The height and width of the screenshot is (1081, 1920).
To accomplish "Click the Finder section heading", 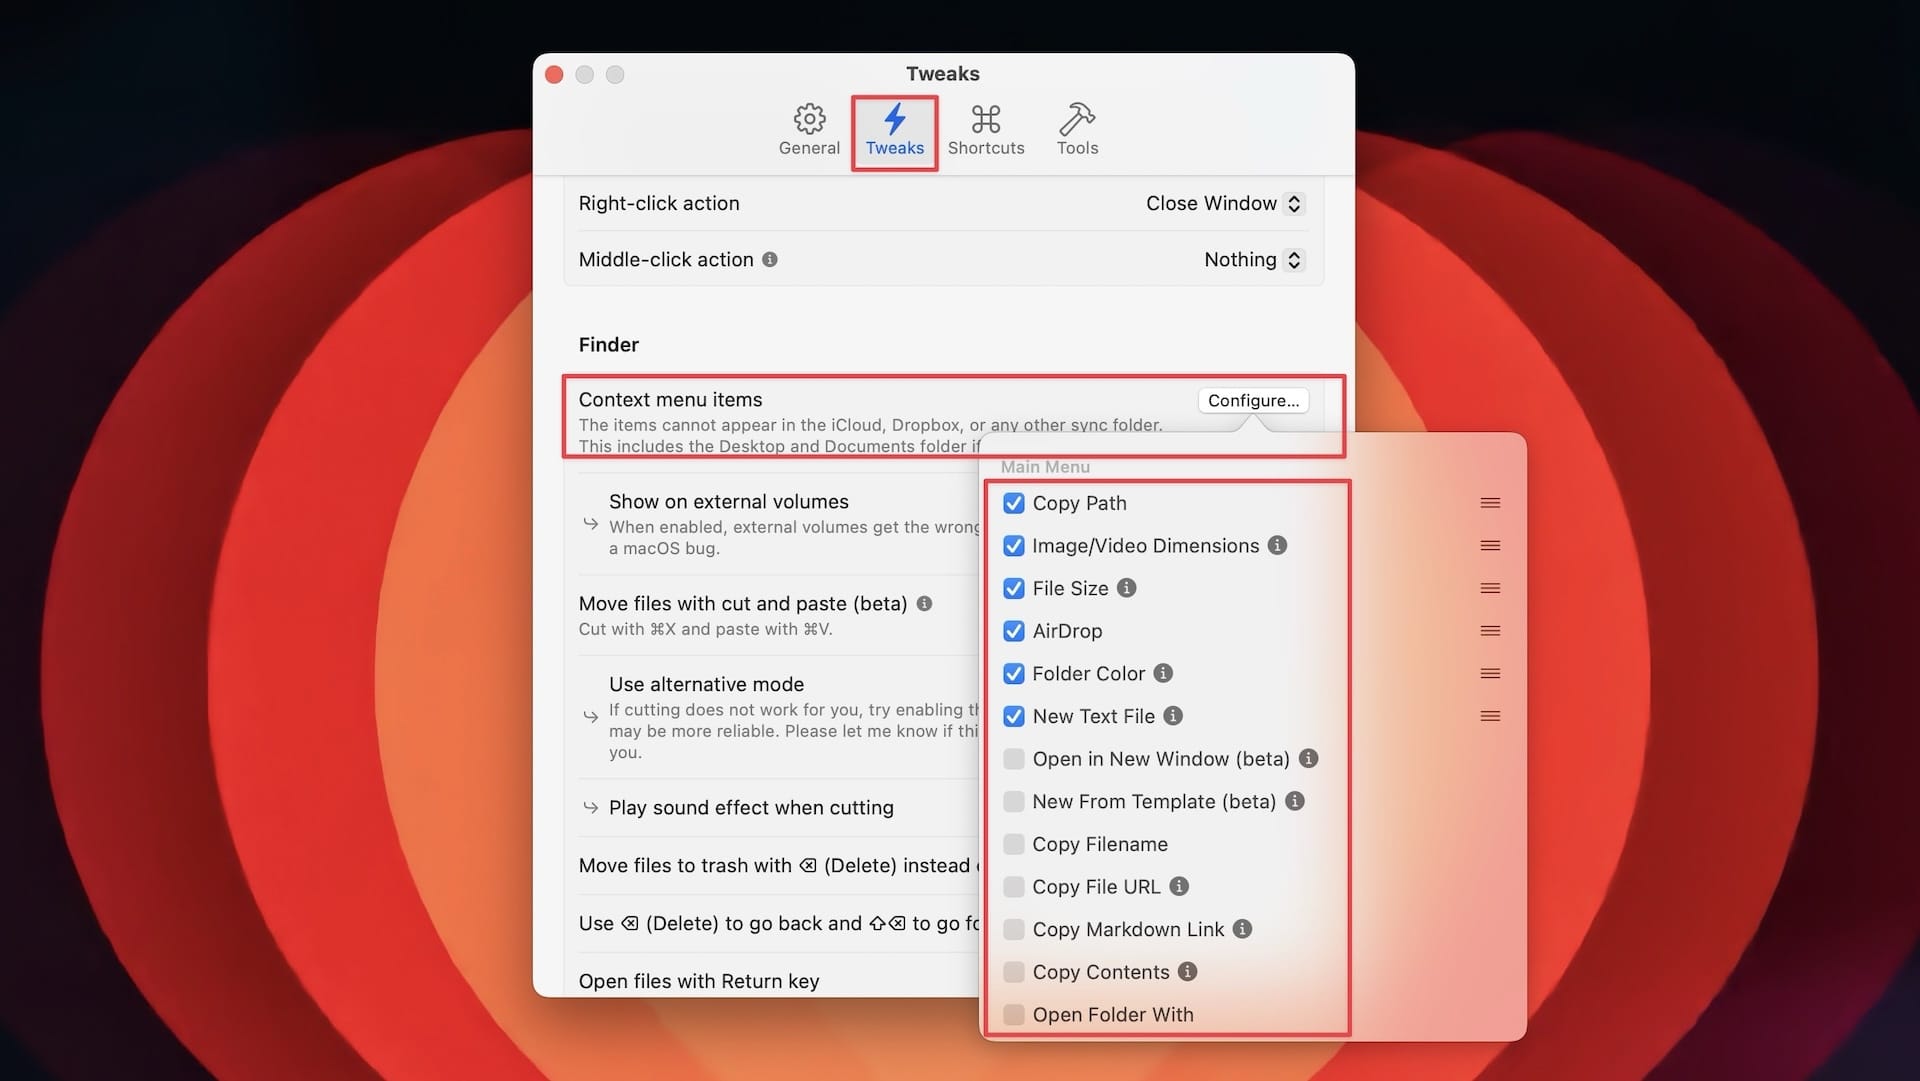I will 608,345.
